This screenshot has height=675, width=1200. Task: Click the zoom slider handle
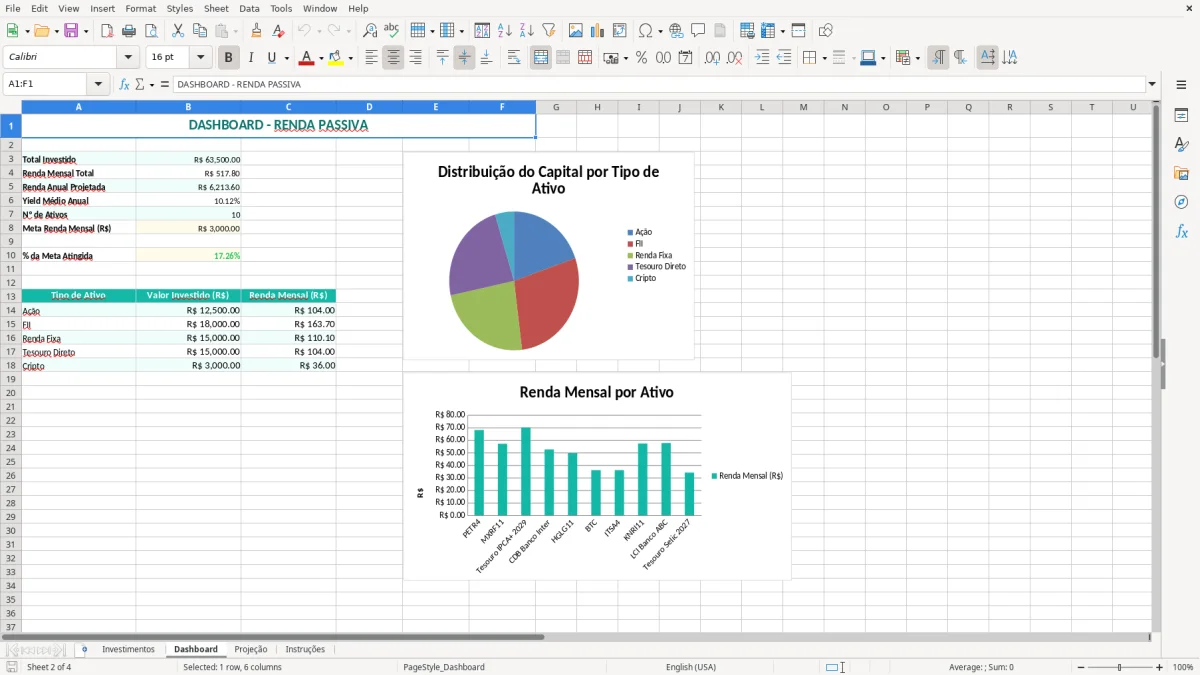point(1119,667)
